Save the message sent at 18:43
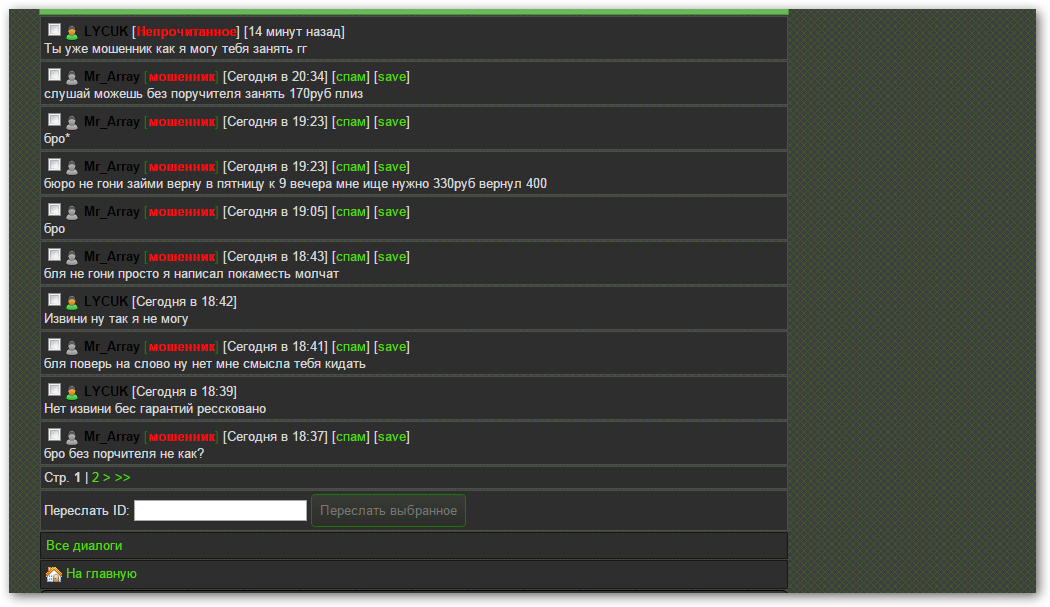 tap(392, 257)
